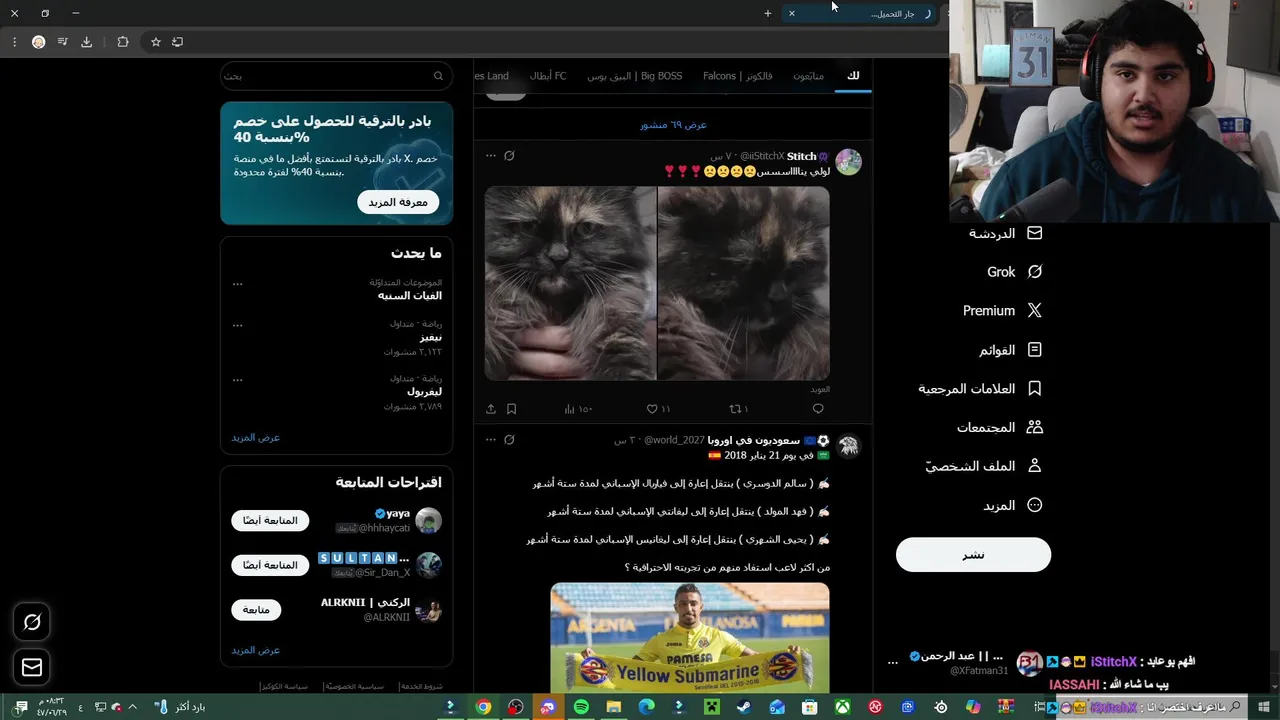Open the chat envelope item in sidebar
The image size is (1280, 720).
(x=1005, y=233)
